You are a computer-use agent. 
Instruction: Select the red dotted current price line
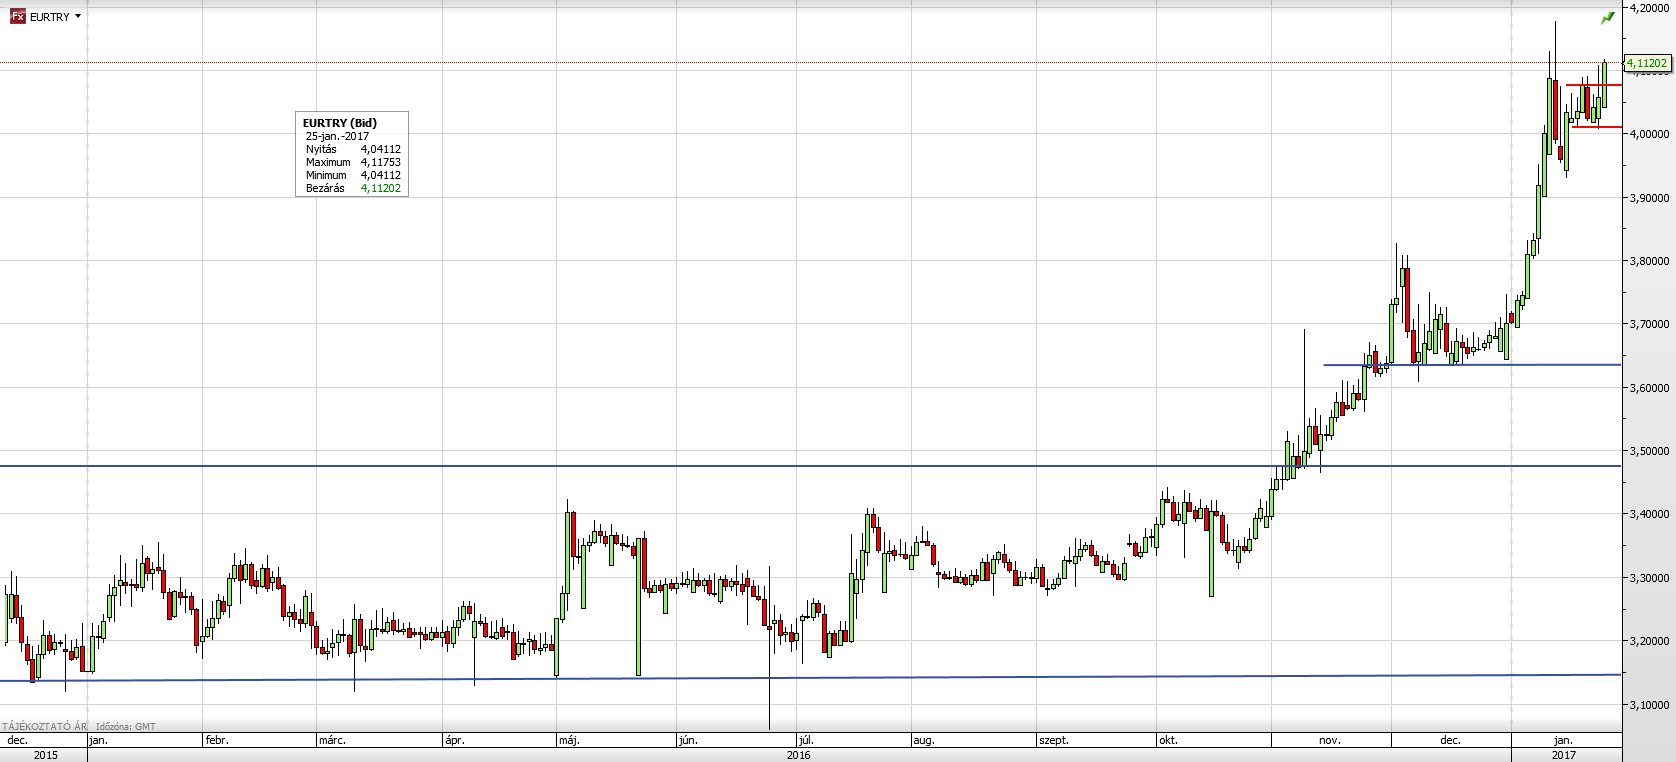pos(811,63)
